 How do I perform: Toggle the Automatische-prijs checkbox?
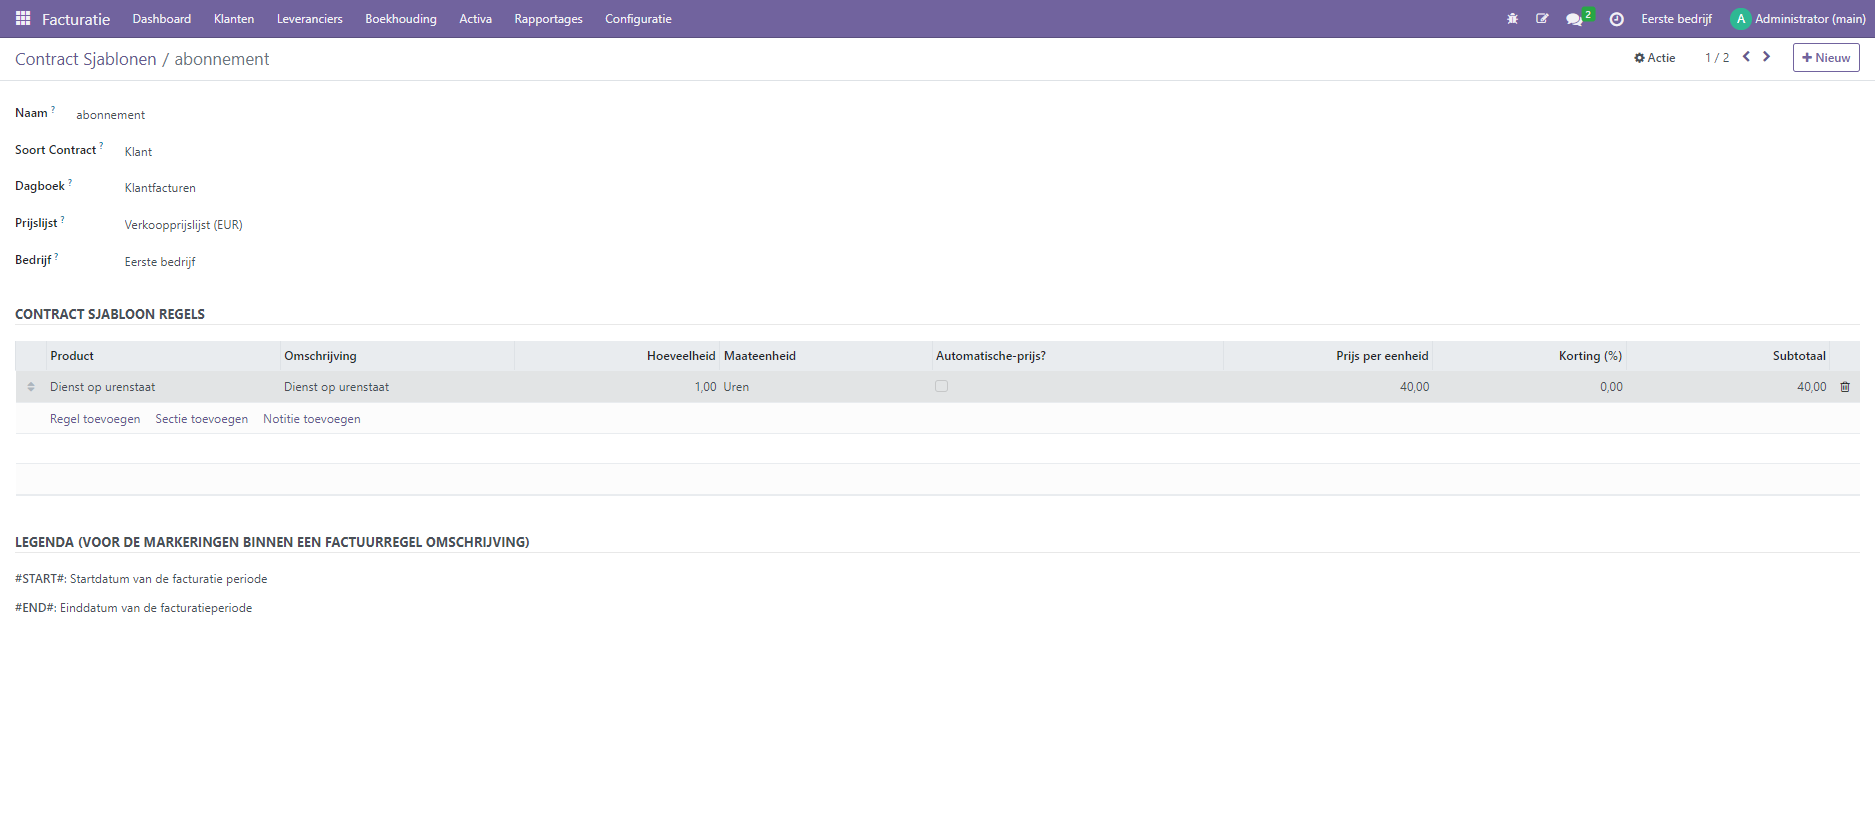pos(941,386)
